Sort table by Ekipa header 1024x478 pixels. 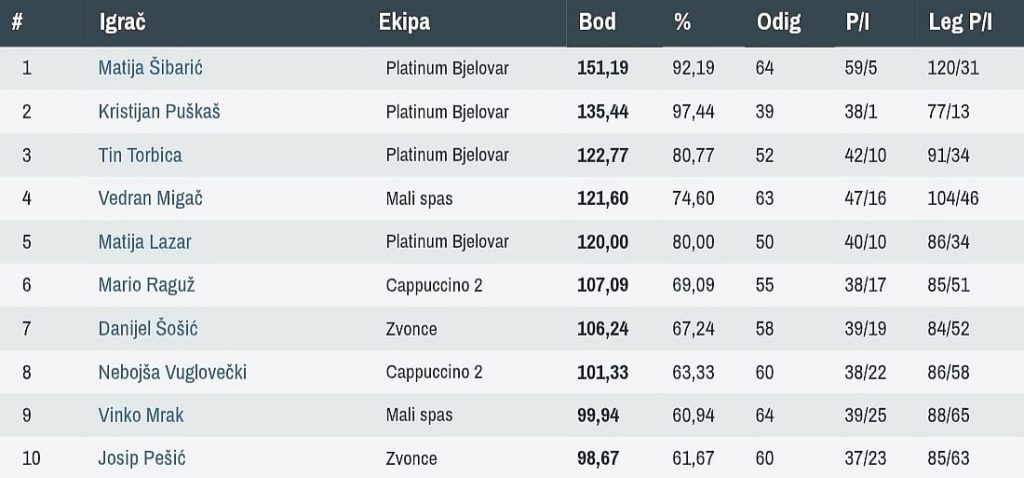(404, 22)
